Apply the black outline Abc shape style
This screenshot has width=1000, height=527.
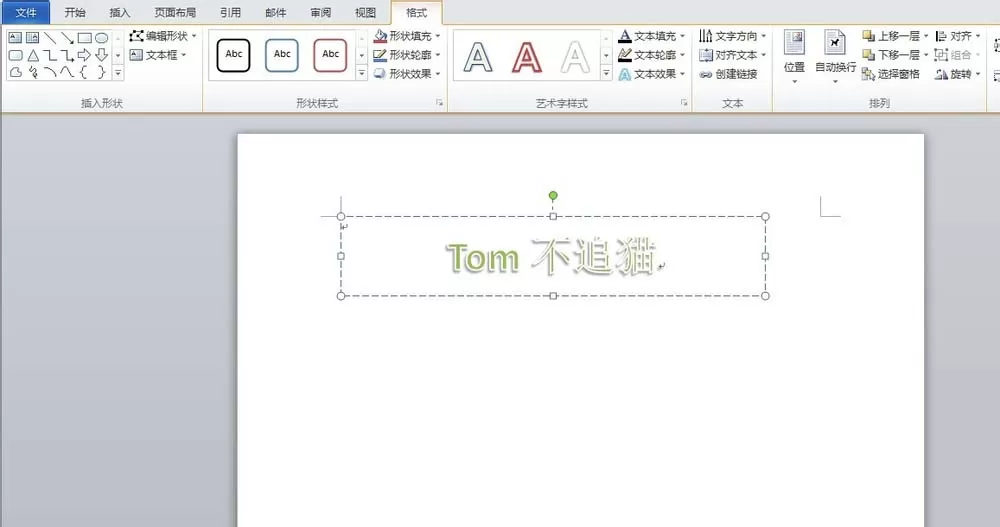tap(233, 55)
